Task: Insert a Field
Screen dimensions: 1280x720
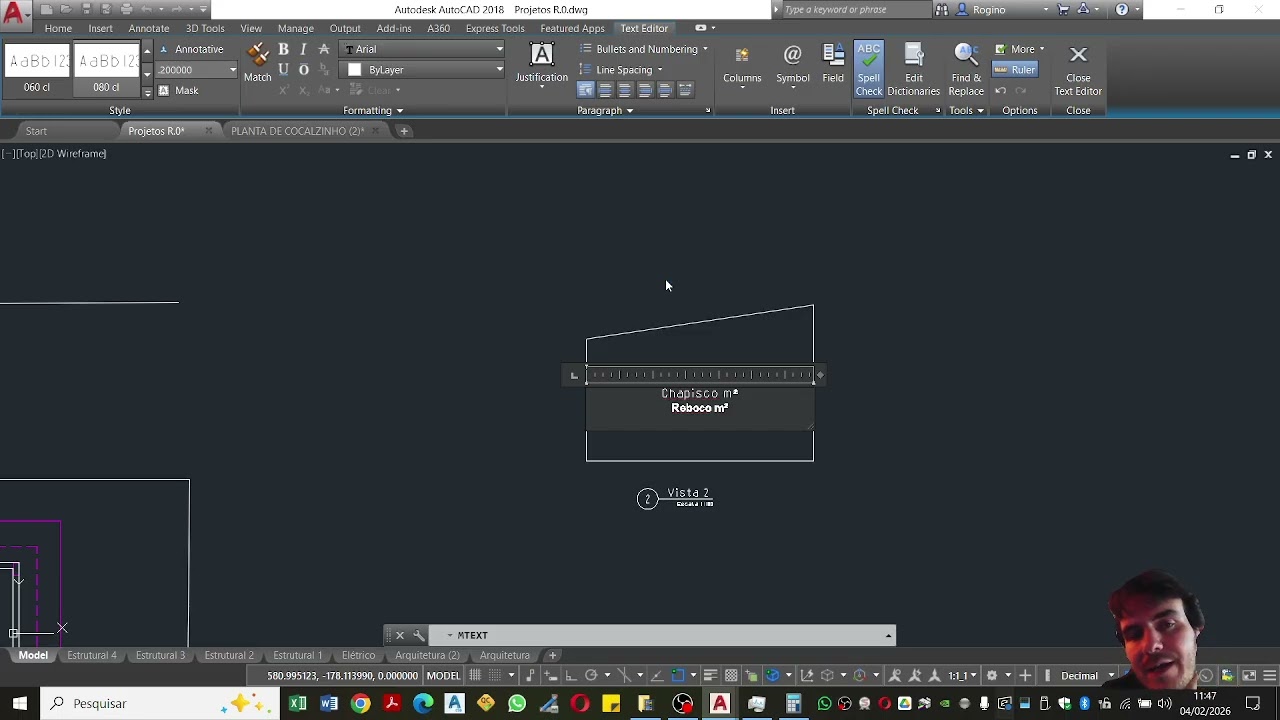Action: point(833,65)
